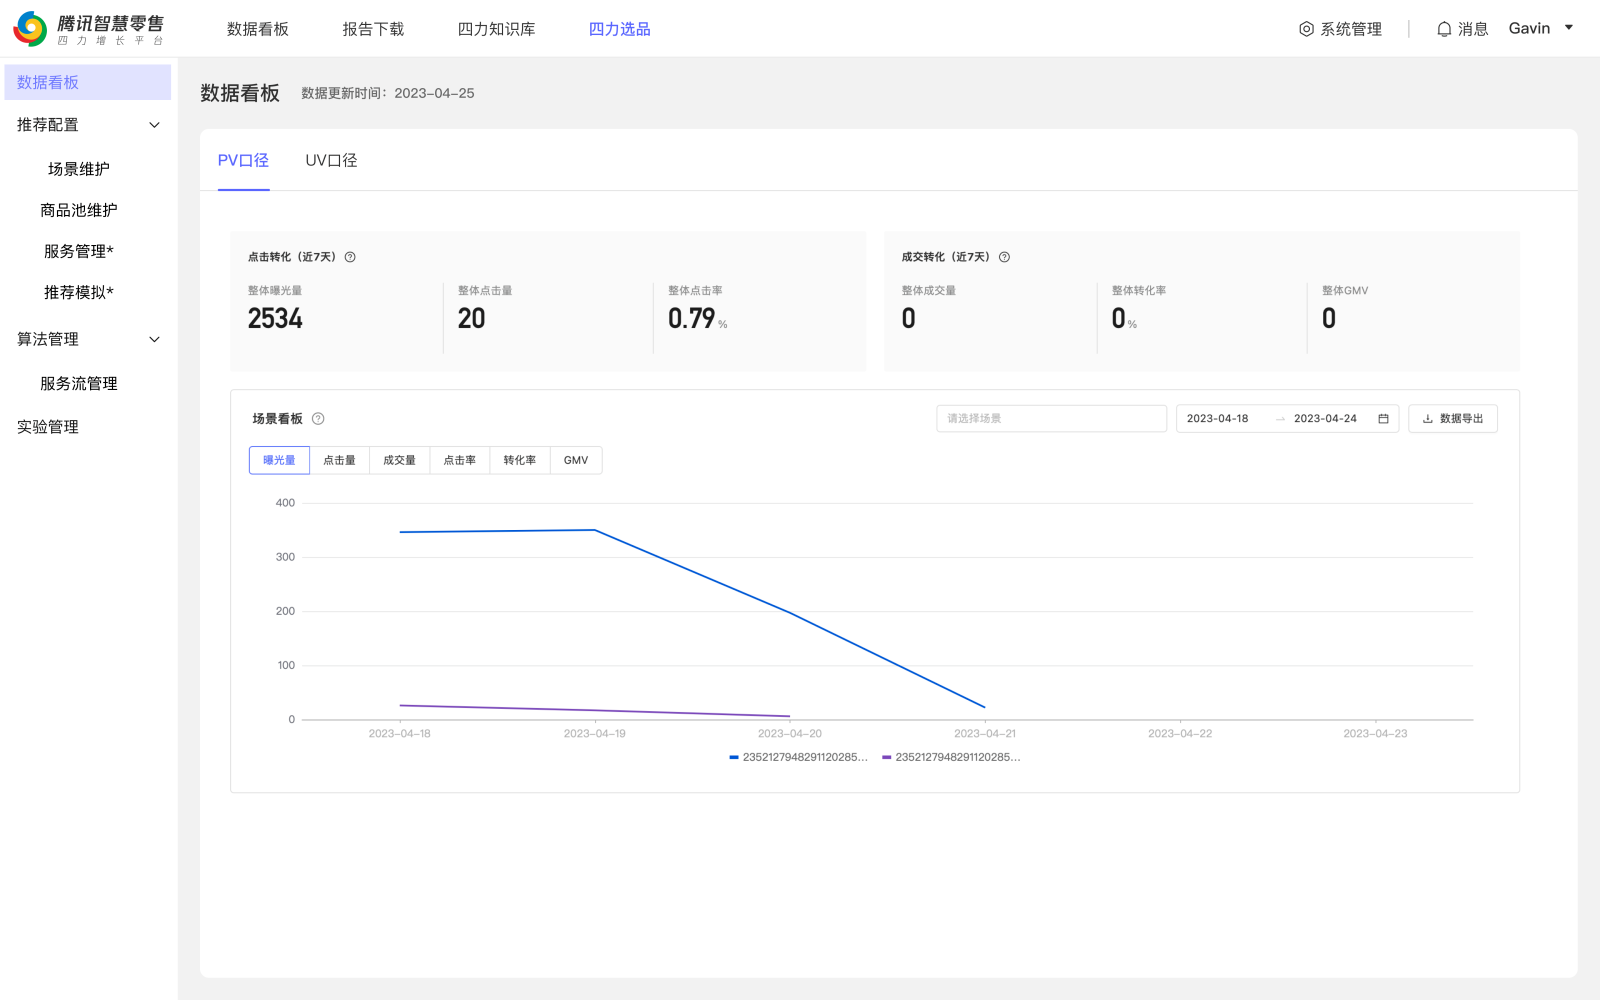Click help icon beside 点击转化（近7天）

(x=350, y=257)
